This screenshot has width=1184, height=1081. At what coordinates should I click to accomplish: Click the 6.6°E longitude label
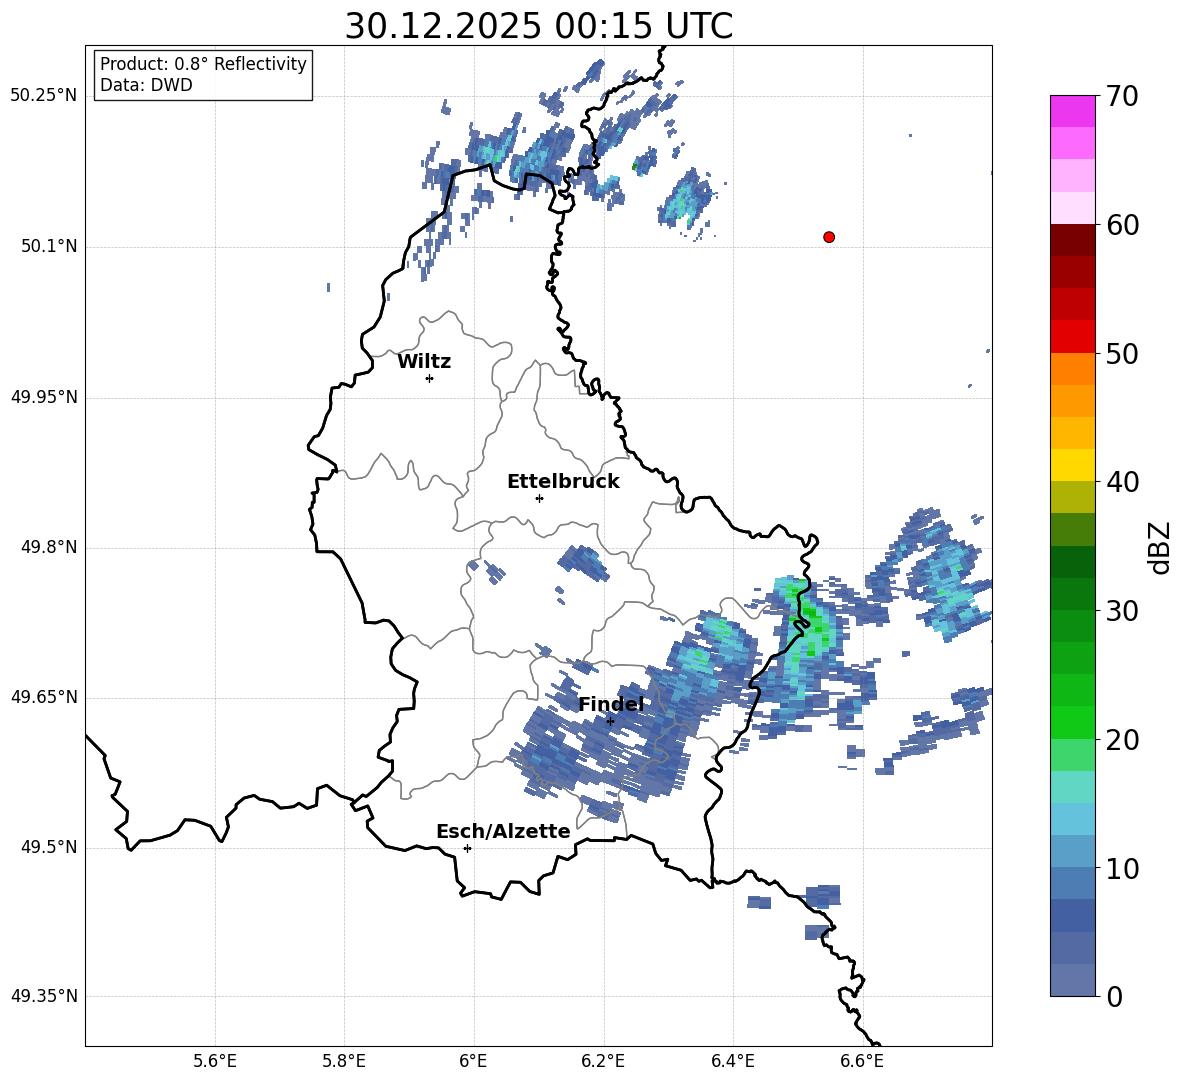pyautogui.click(x=862, y=1061)
